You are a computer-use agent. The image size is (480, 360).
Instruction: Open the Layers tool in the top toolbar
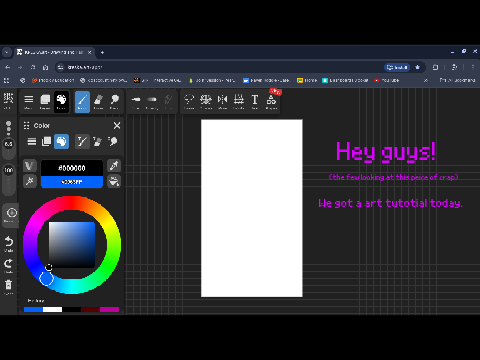[x=45, y=101]
